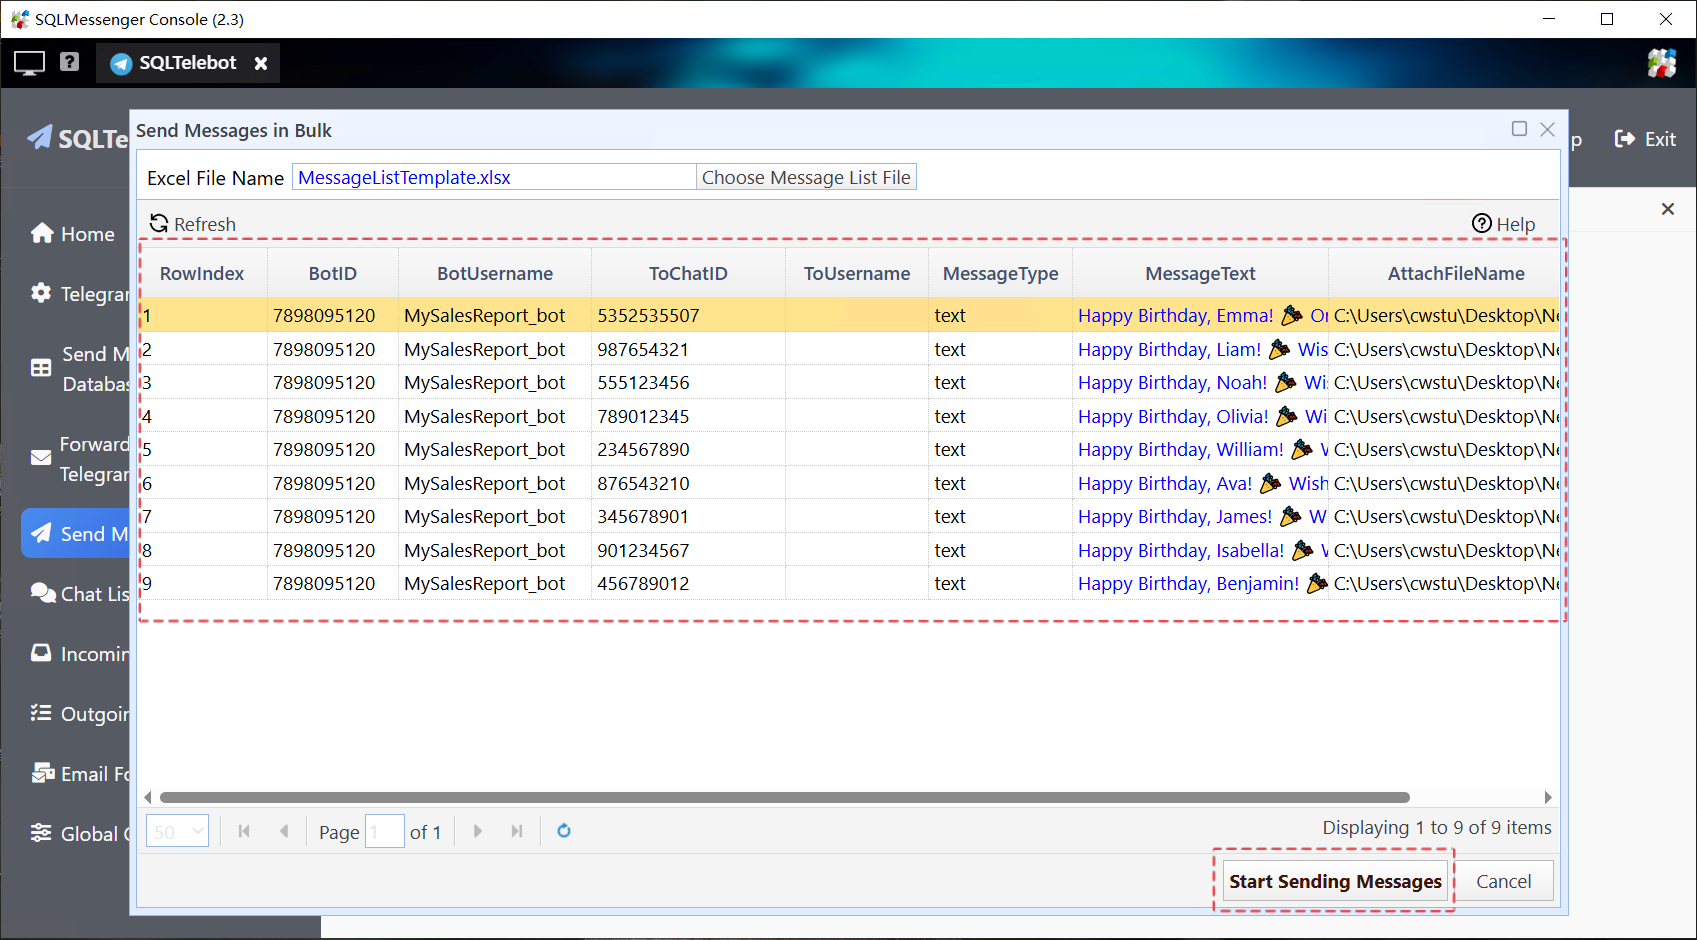Click the horizontal scrollbar of the table
Viewport: 1697px width, 940px height.
point(784,798)
